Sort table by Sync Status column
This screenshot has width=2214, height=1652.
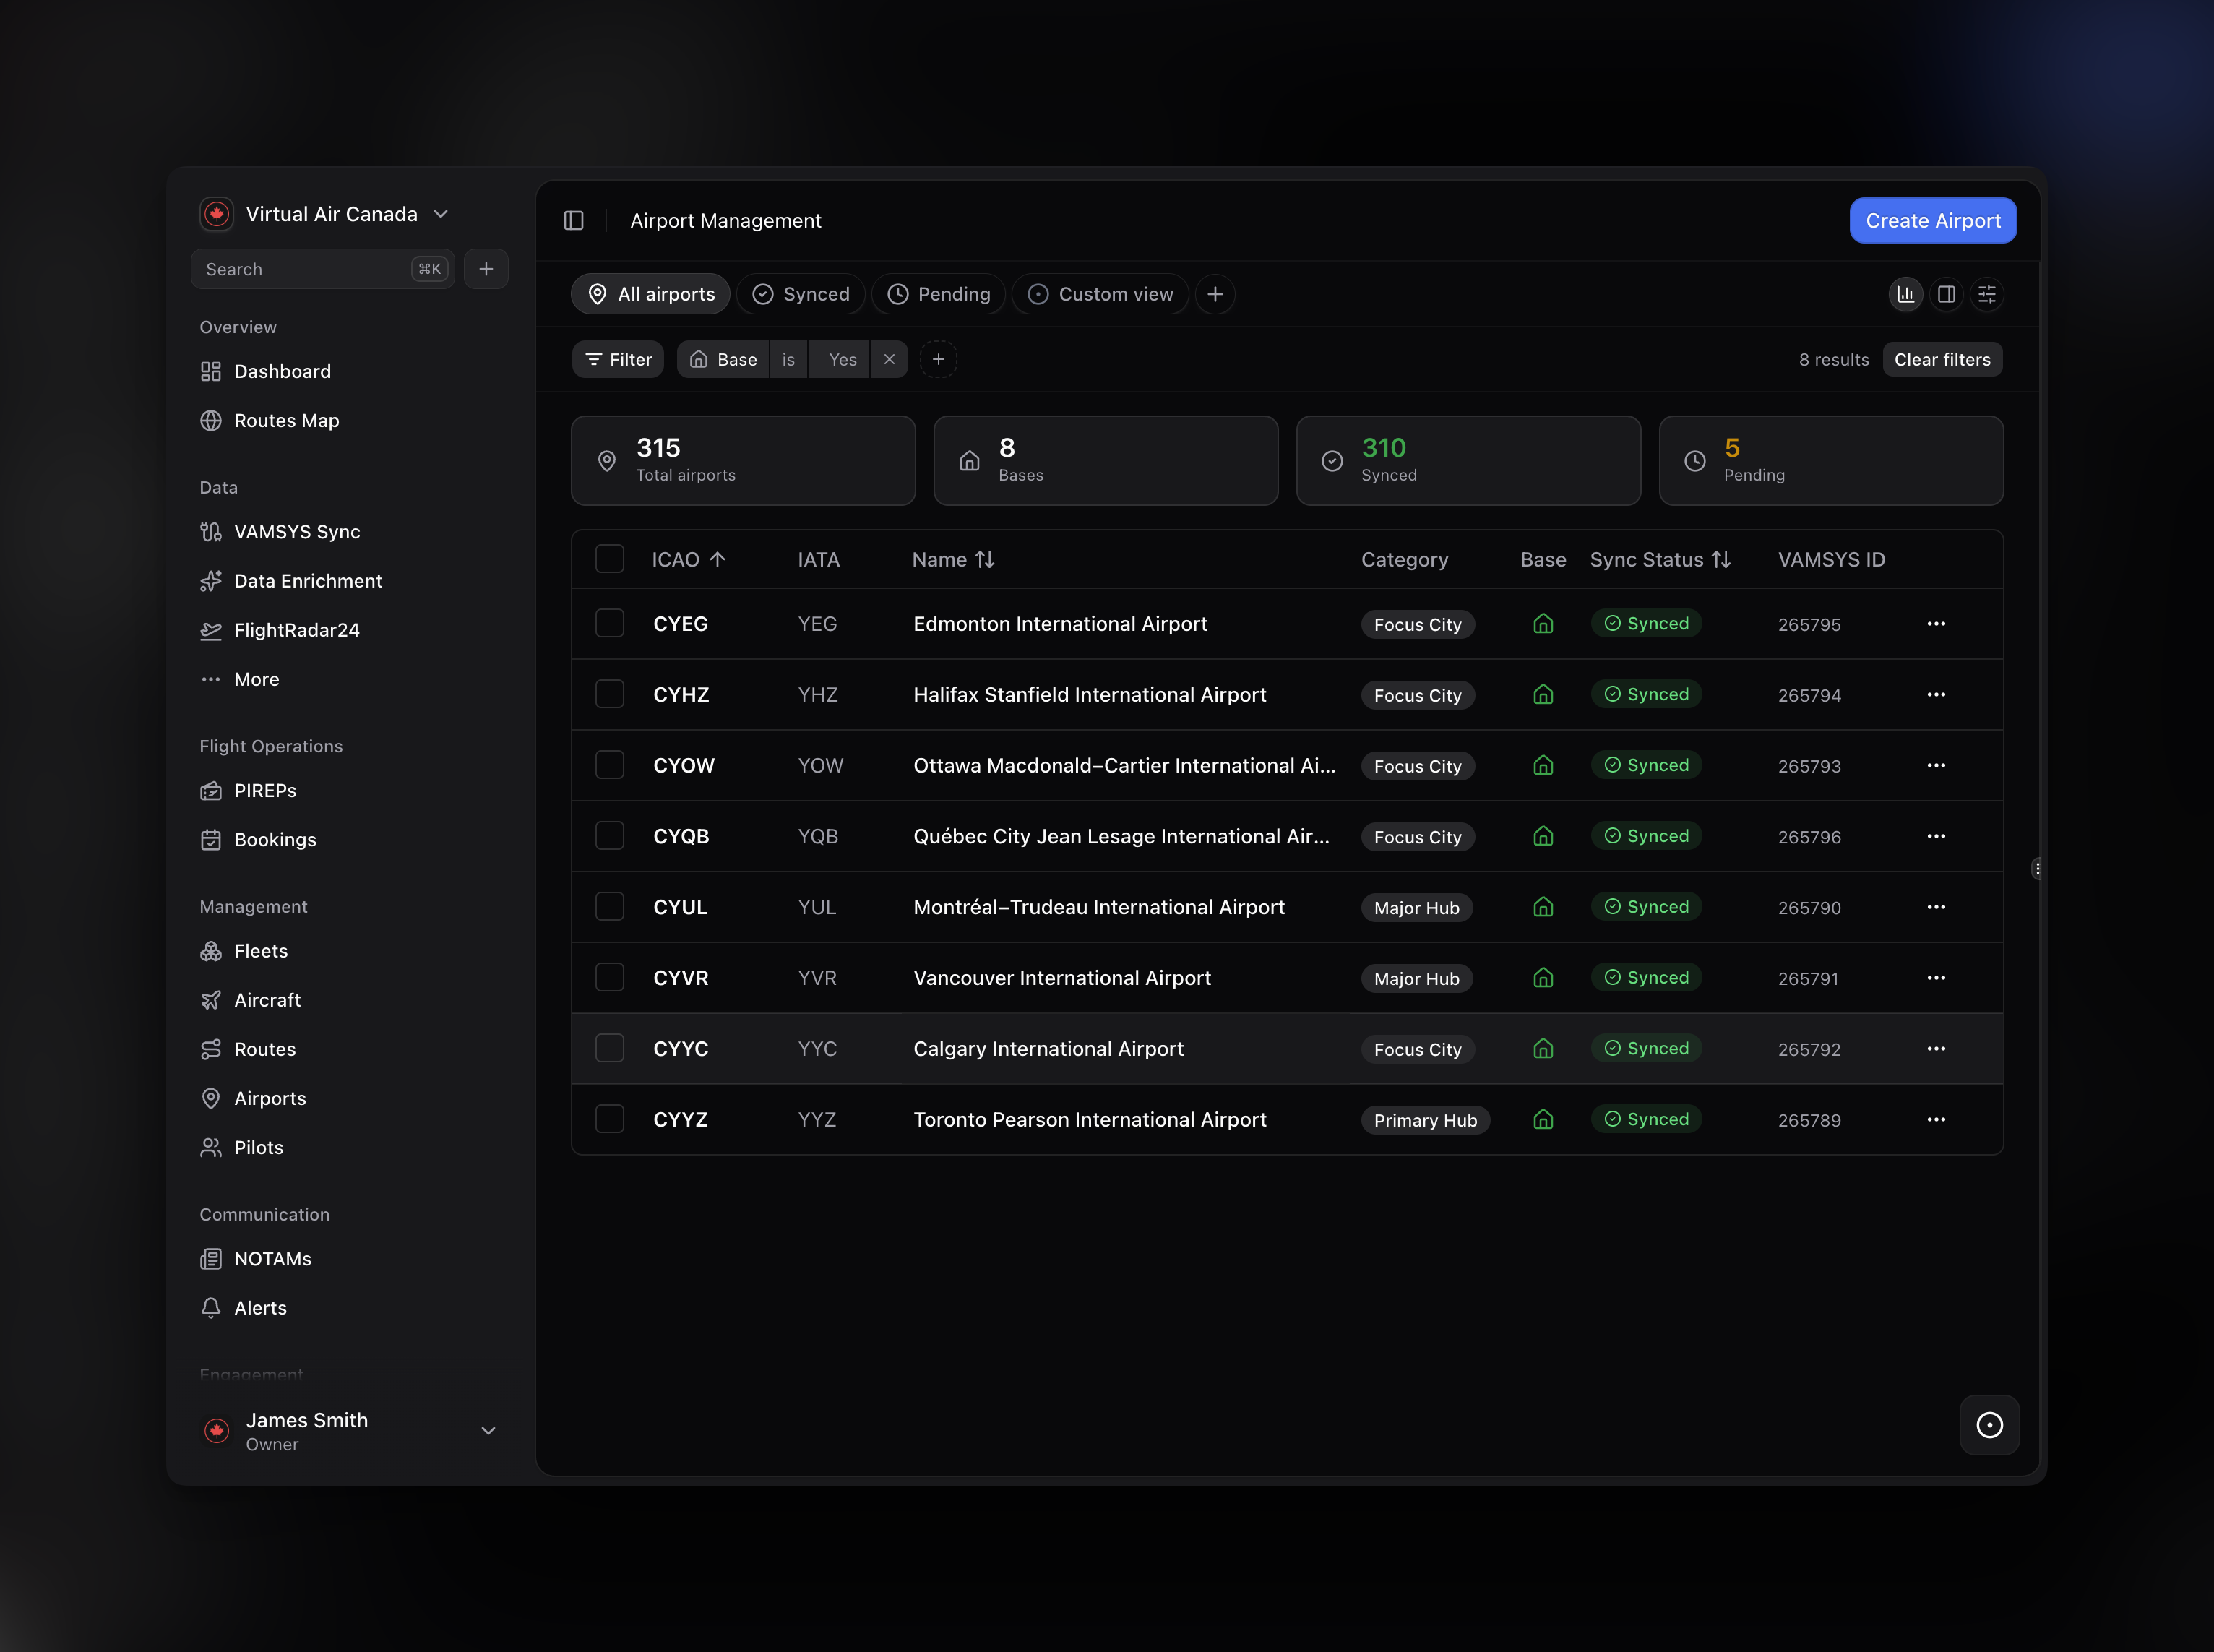[1660, 560]
